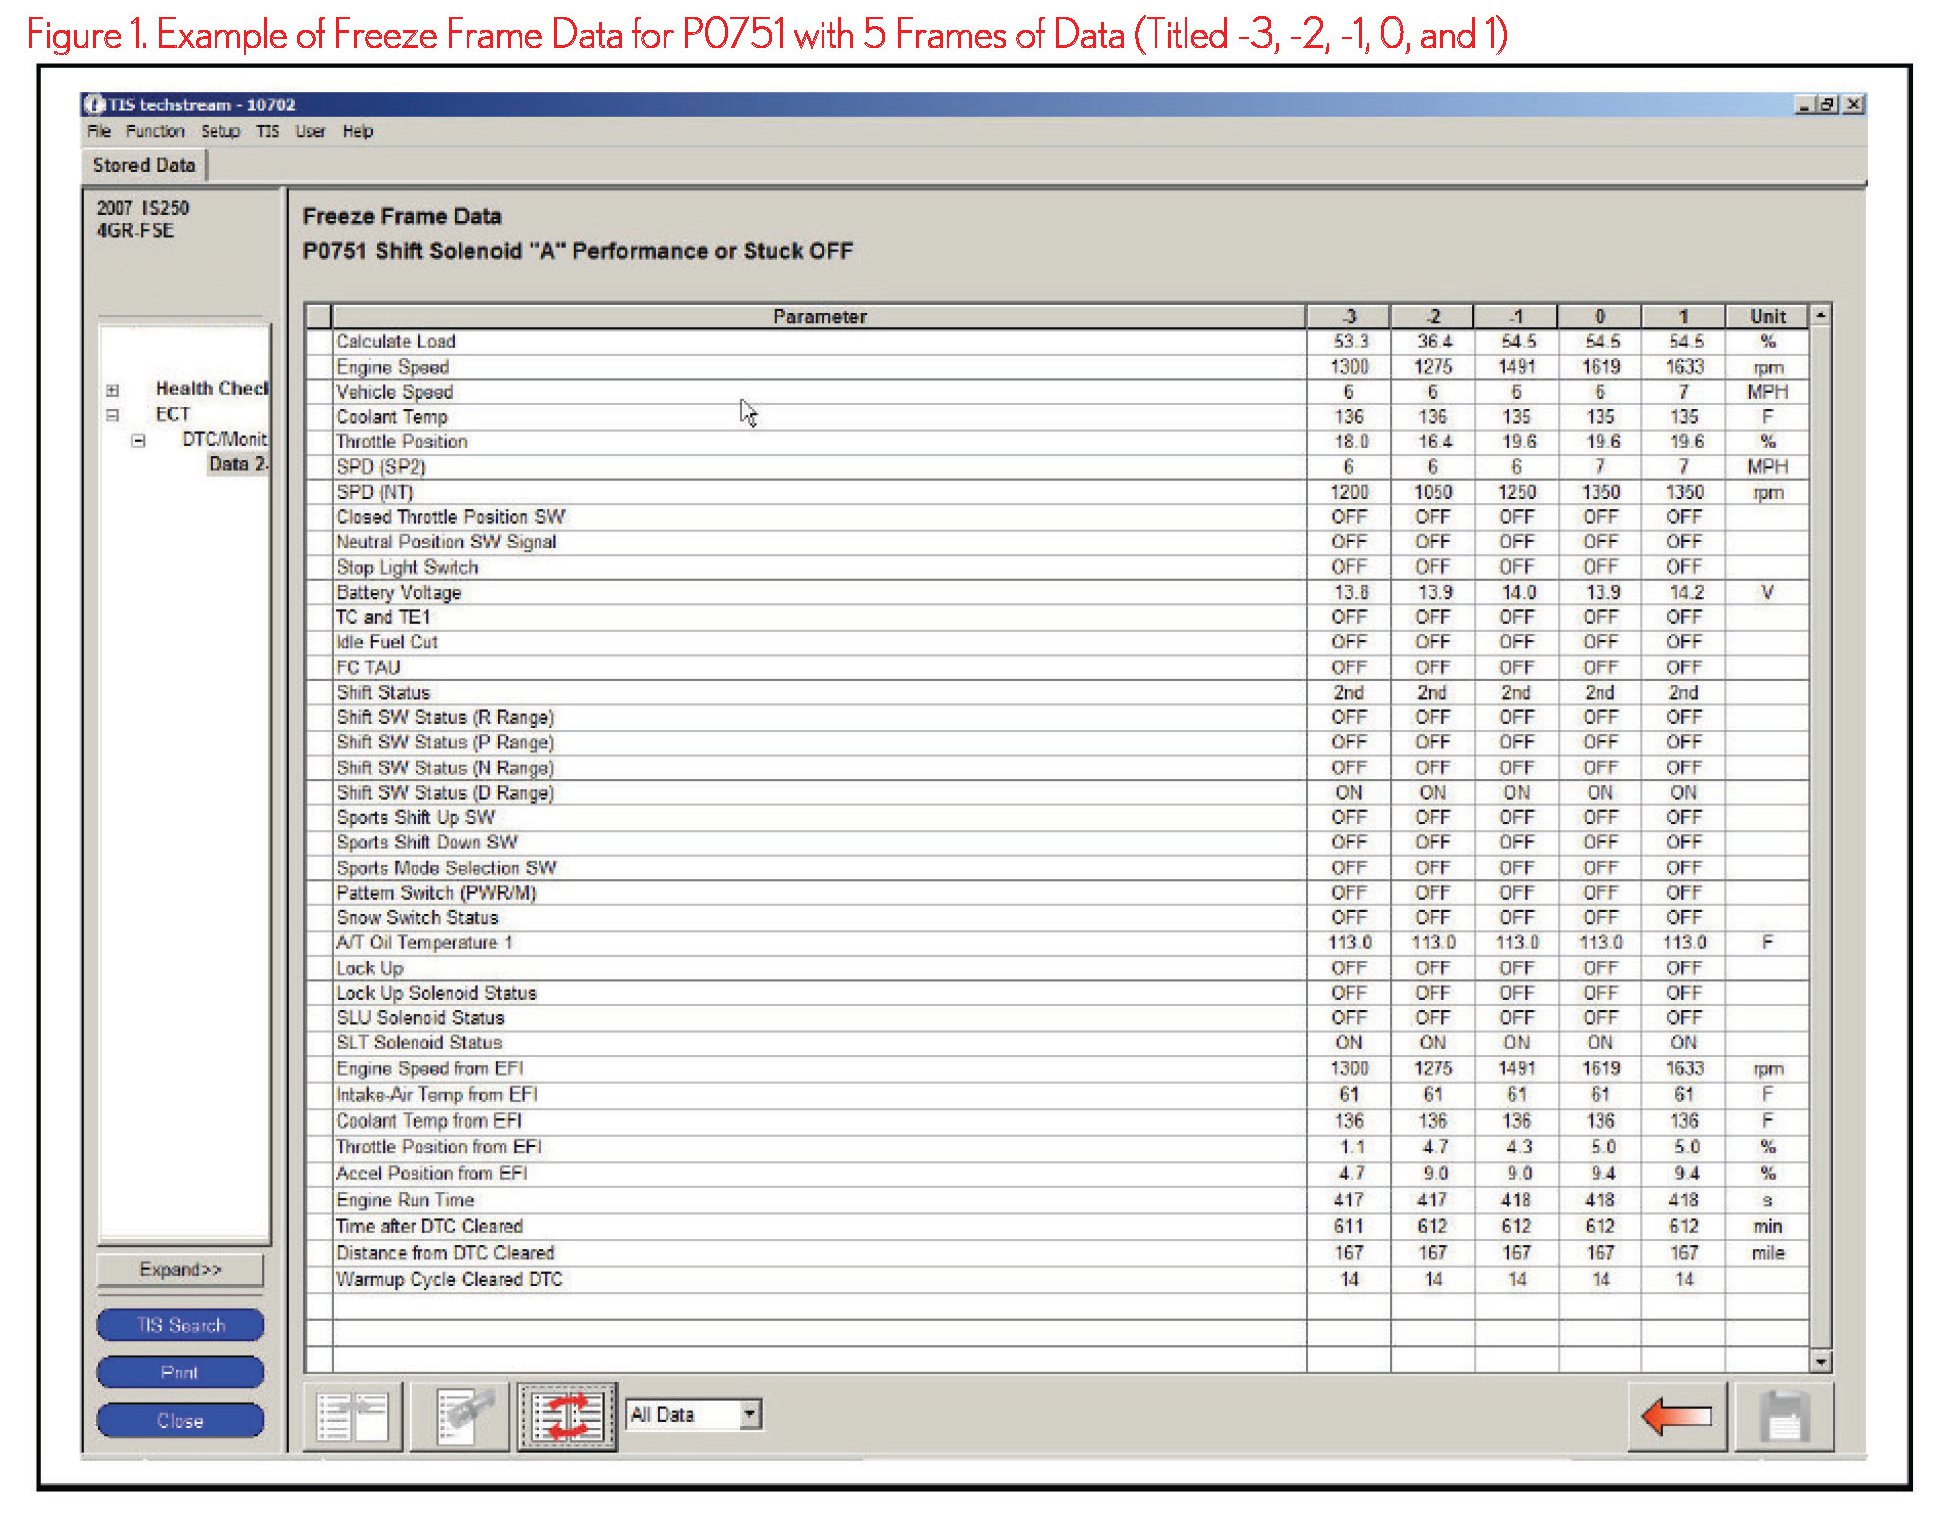Click the two-list compare icon

pyautogui.click(x=353, y=1416)
